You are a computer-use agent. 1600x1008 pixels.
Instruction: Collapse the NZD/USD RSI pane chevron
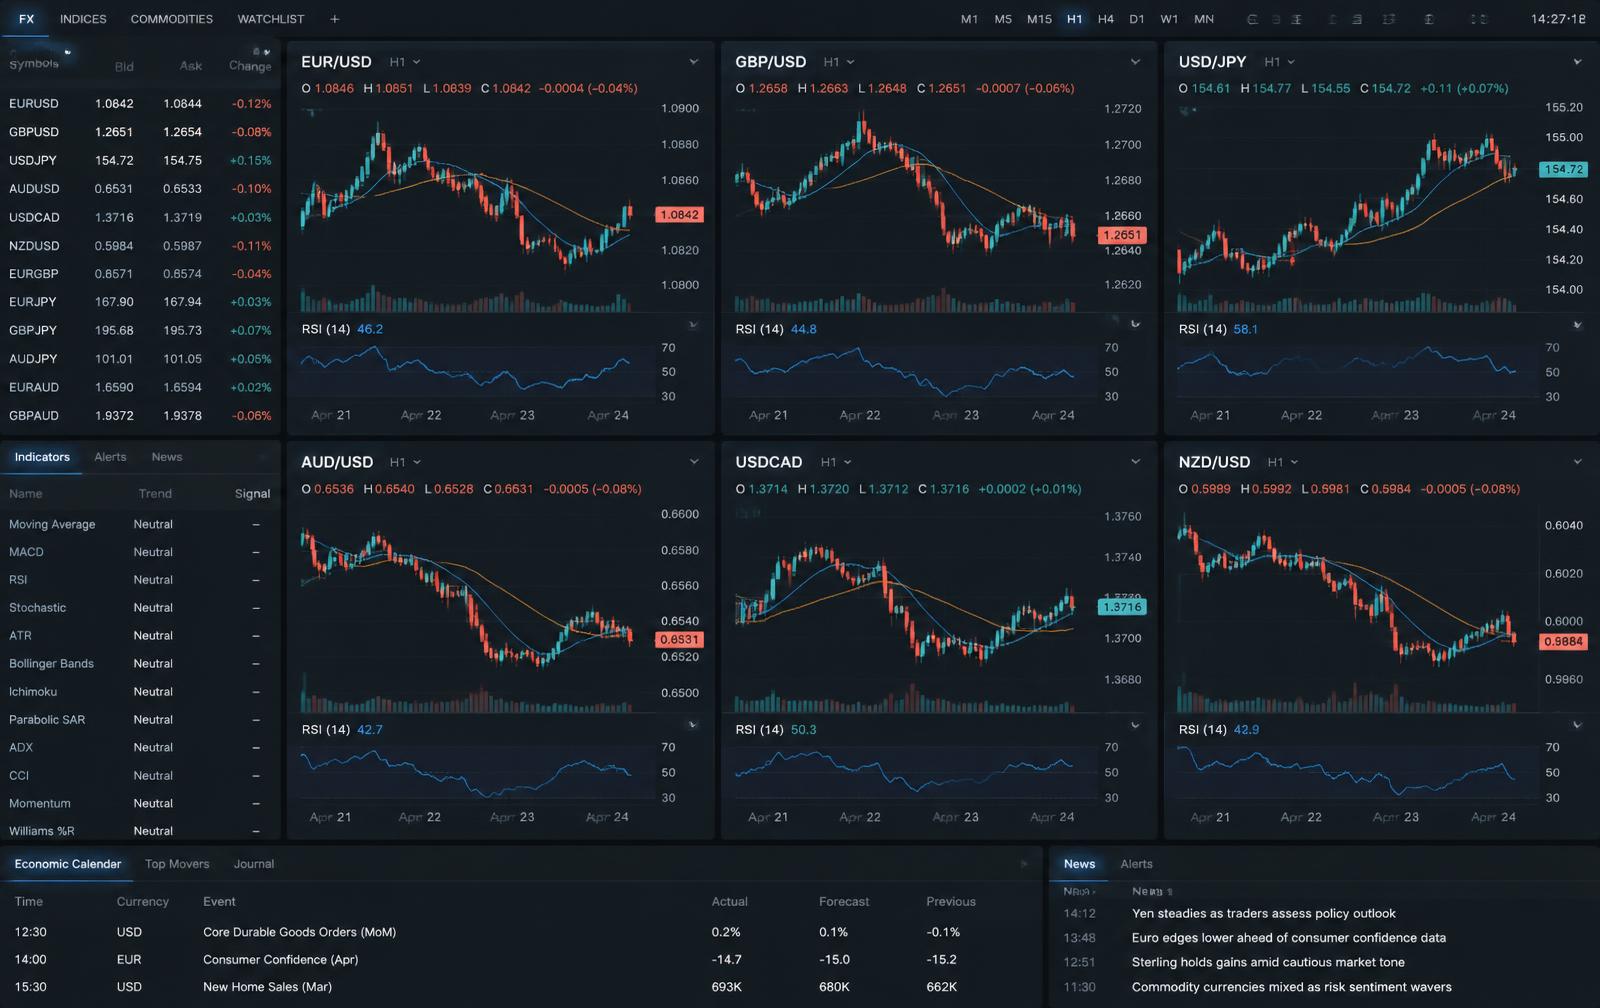coord(1577,725)
